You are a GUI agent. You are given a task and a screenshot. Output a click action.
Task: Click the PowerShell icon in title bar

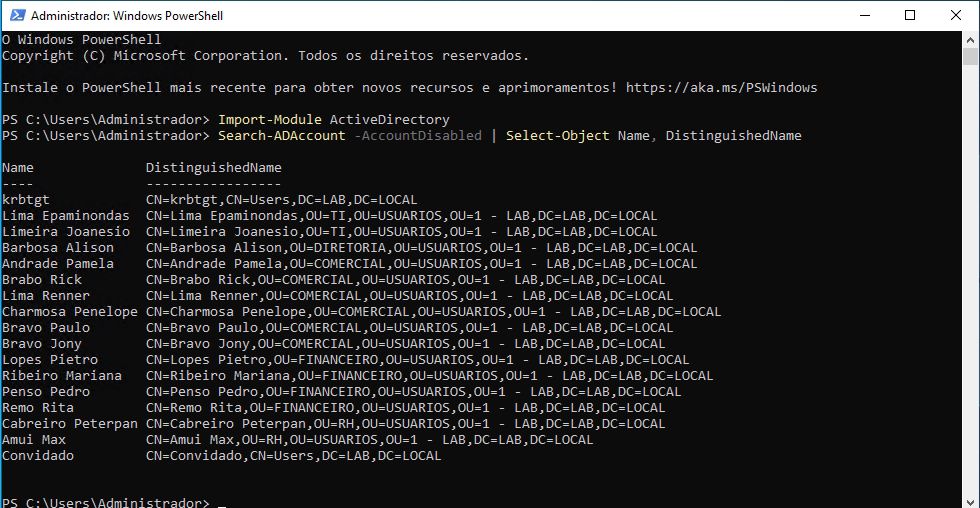tap(18, 15)
